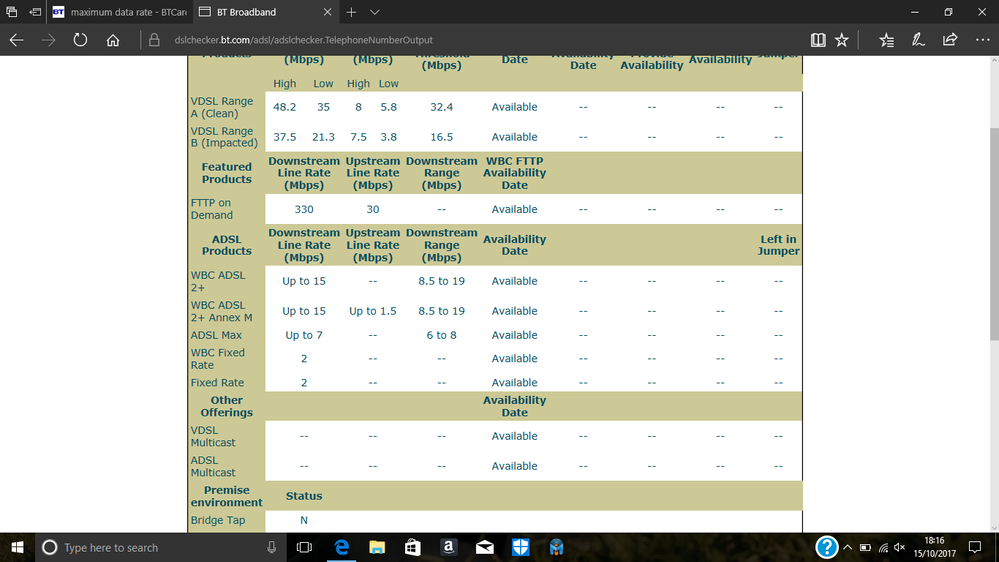Click the 48.2 high downstream value
This screenshot has width=999, height=562.
pyautogui.click(x=284, y=107)
